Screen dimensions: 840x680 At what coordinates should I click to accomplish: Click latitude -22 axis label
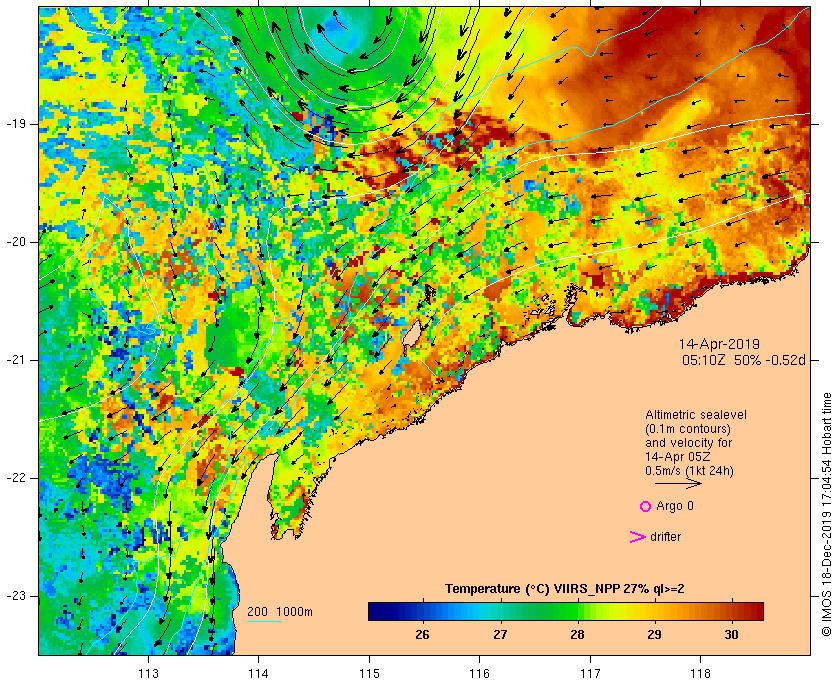tap(16, 478)
